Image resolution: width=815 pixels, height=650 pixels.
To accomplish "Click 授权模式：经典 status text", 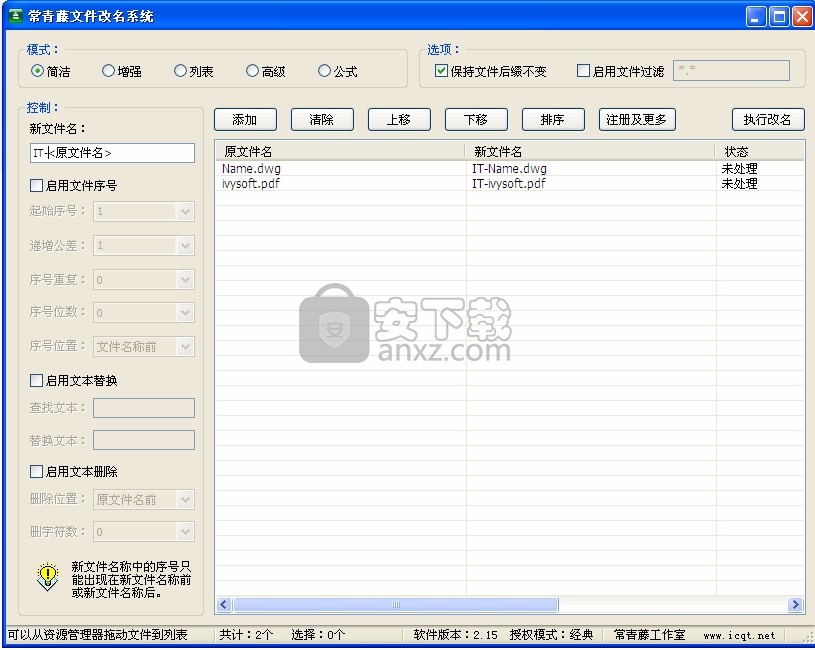I will (x=551, y=634).
